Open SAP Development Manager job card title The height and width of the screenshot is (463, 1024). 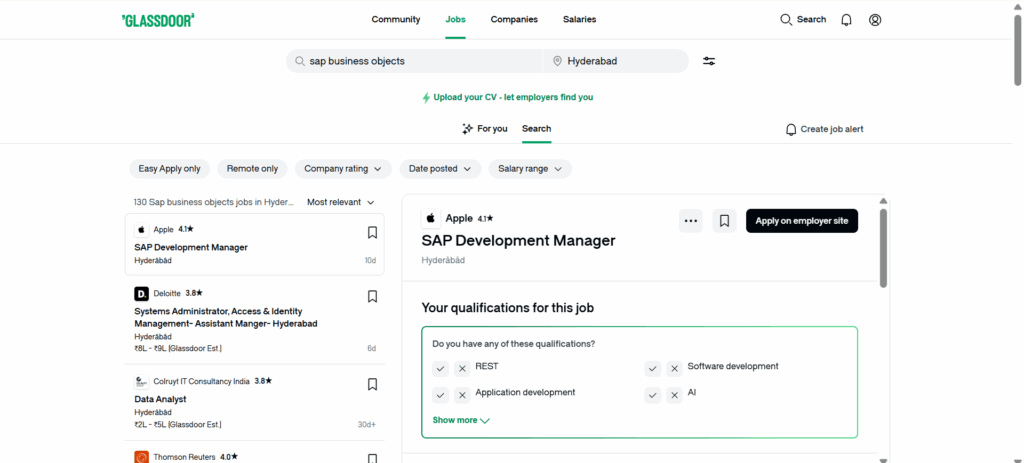[191, 247]
